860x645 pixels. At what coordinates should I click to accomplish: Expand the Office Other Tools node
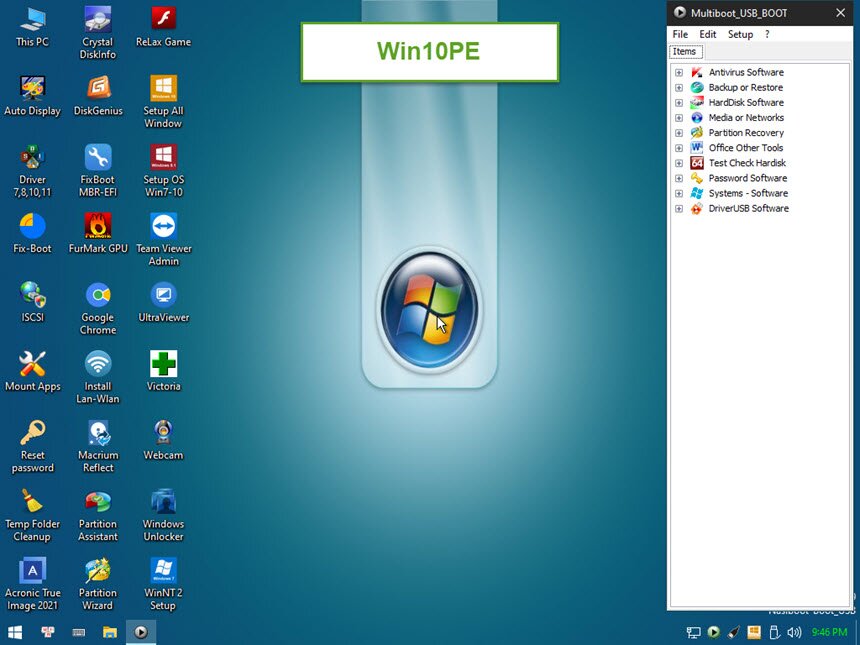pos(679,148)
